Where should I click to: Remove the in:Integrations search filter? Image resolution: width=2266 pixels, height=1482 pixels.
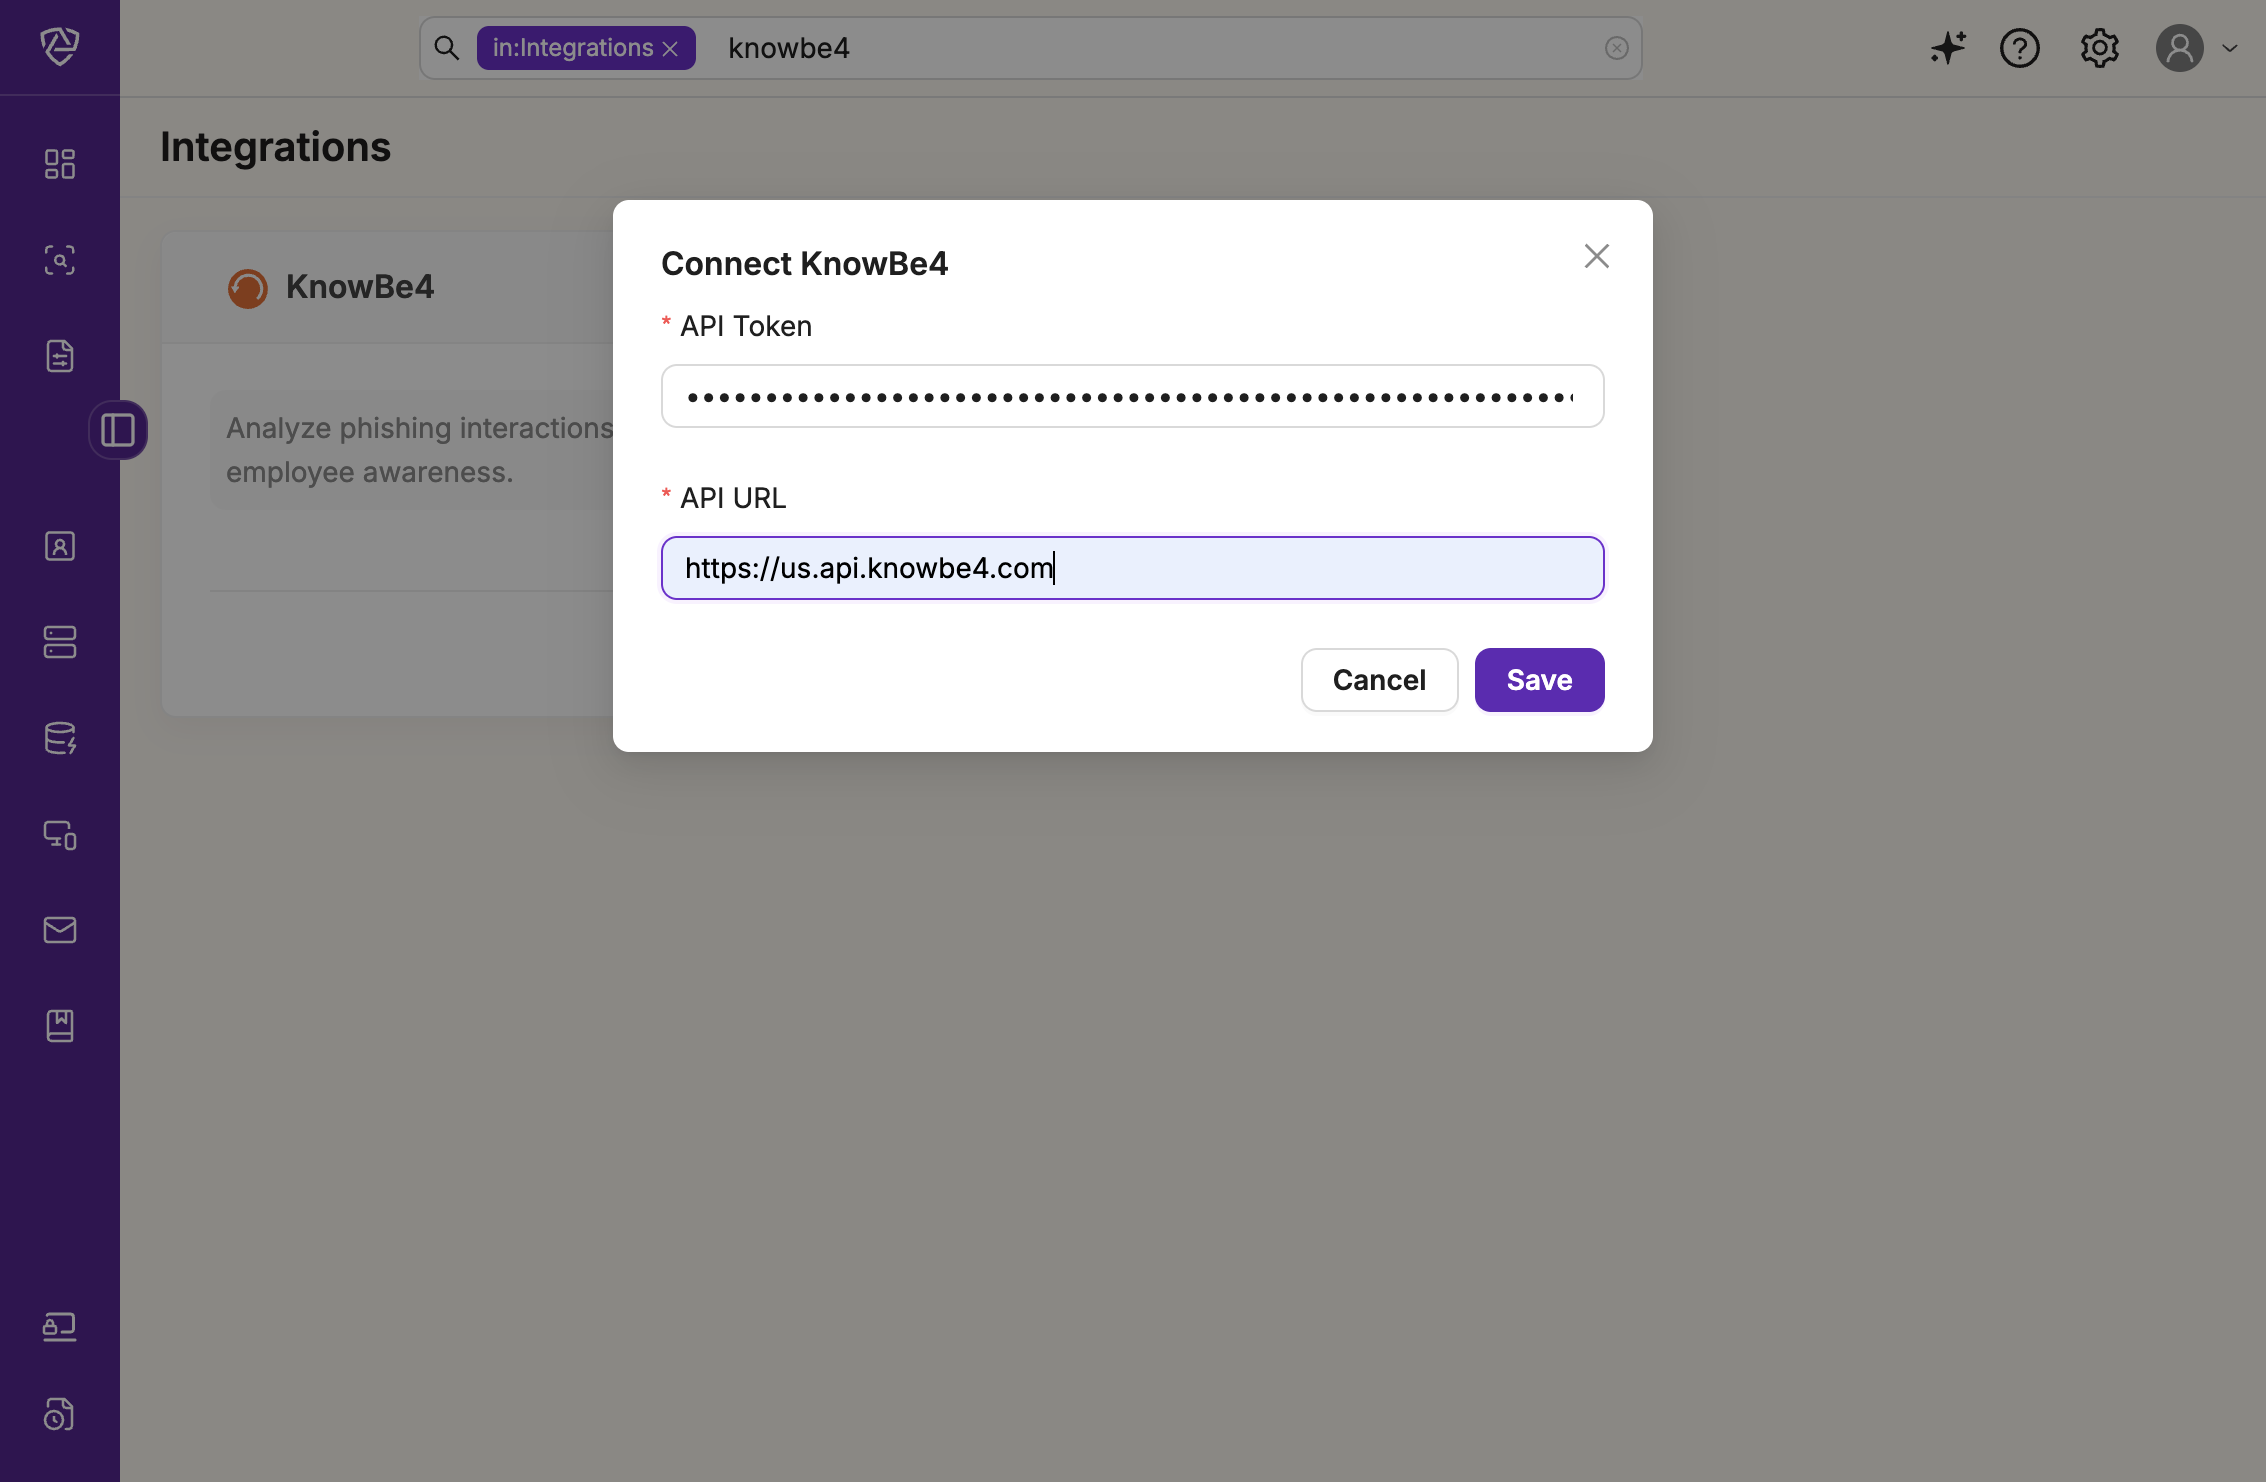(671, 49)
